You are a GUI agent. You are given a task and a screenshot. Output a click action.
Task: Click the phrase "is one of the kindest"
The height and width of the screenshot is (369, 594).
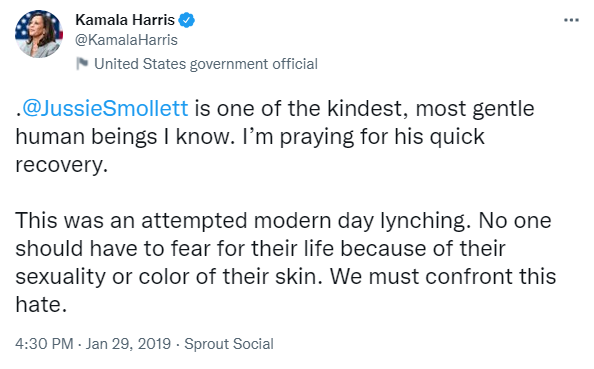click(x=302, y=109)
